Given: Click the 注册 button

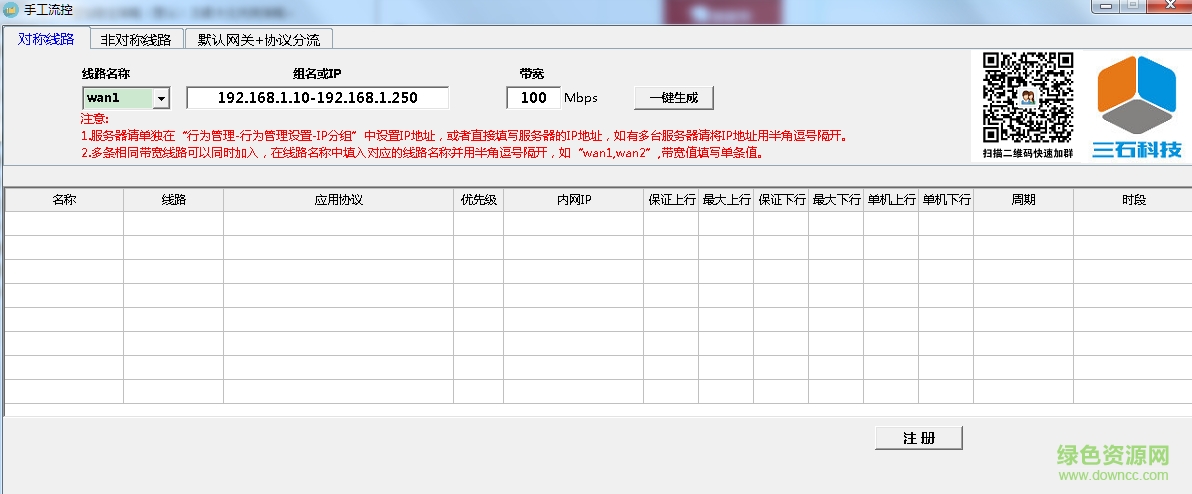Looking at the screenshot, I should point(918,438).
